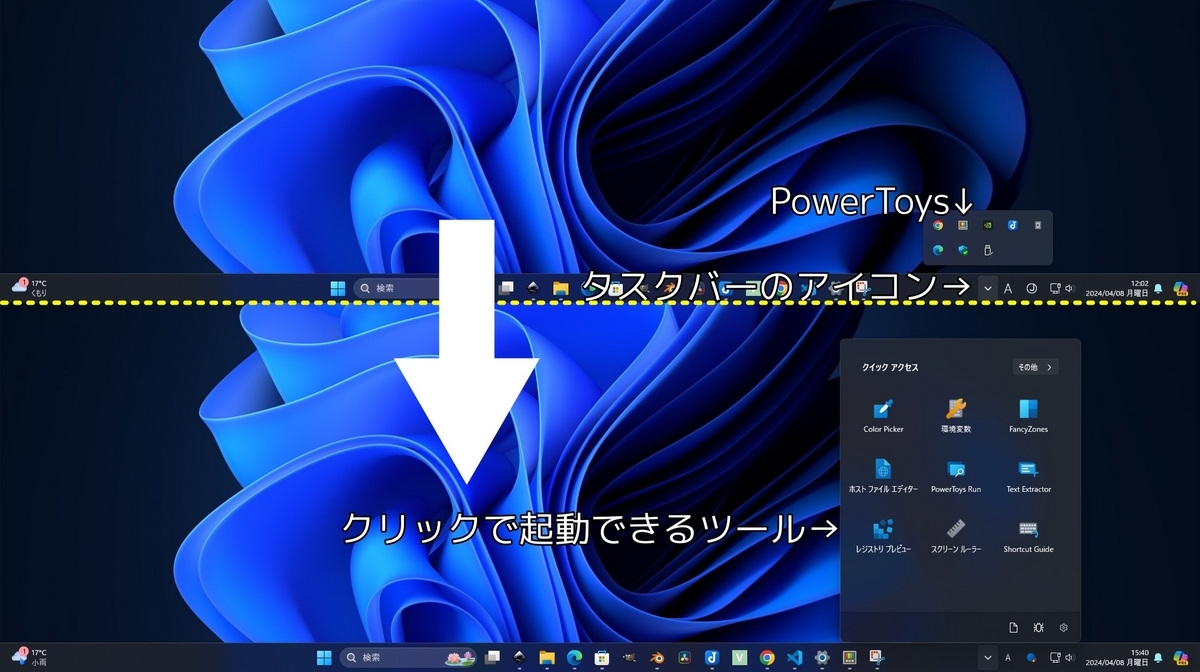Launch Blender from the taskbar
This screenshot has height=672, width=1200.
point(656,657)
